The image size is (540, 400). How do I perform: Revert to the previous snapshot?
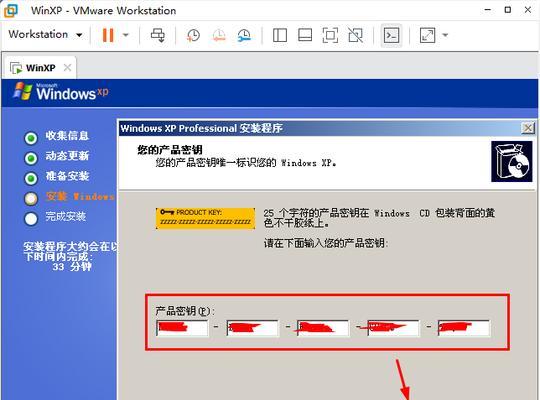pos(219,35)
